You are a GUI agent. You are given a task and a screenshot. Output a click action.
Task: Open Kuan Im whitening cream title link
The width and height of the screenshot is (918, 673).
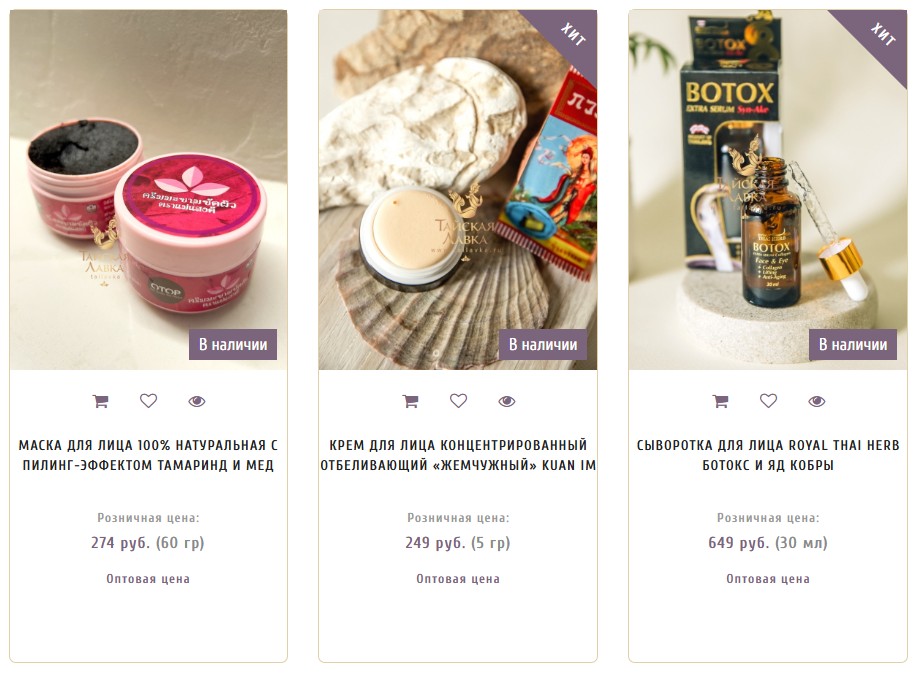[x=458, y=455]
